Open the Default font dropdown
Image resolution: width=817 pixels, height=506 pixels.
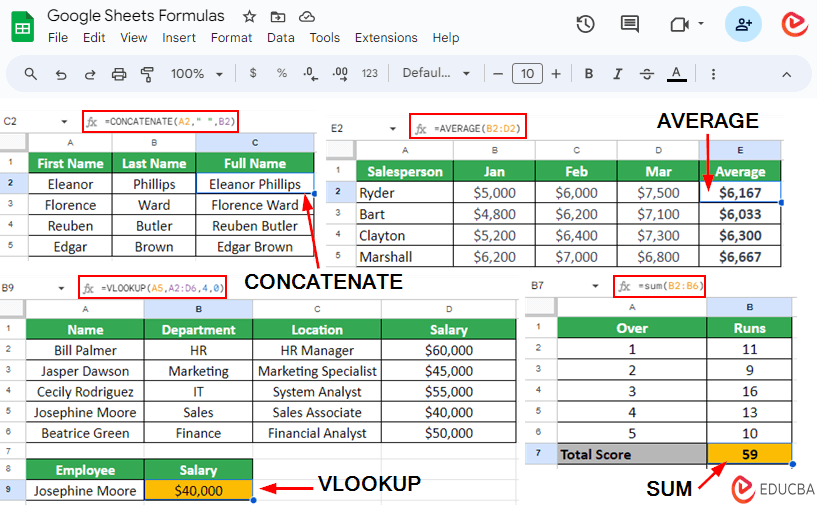(x=436, y=73)
